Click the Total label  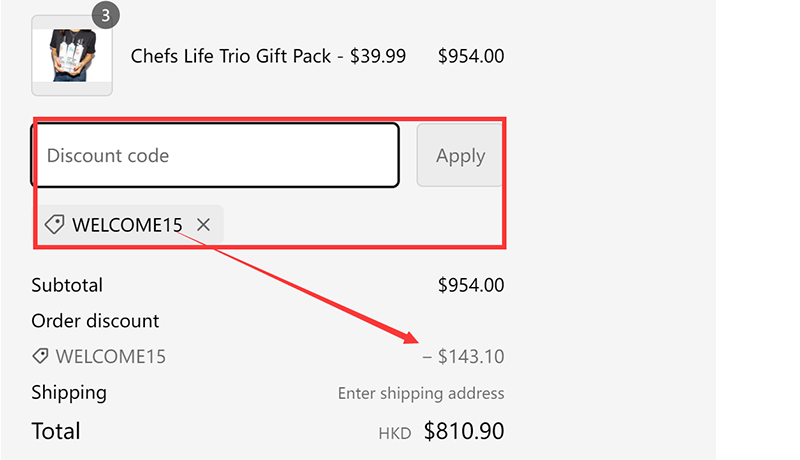click(56, 431)
